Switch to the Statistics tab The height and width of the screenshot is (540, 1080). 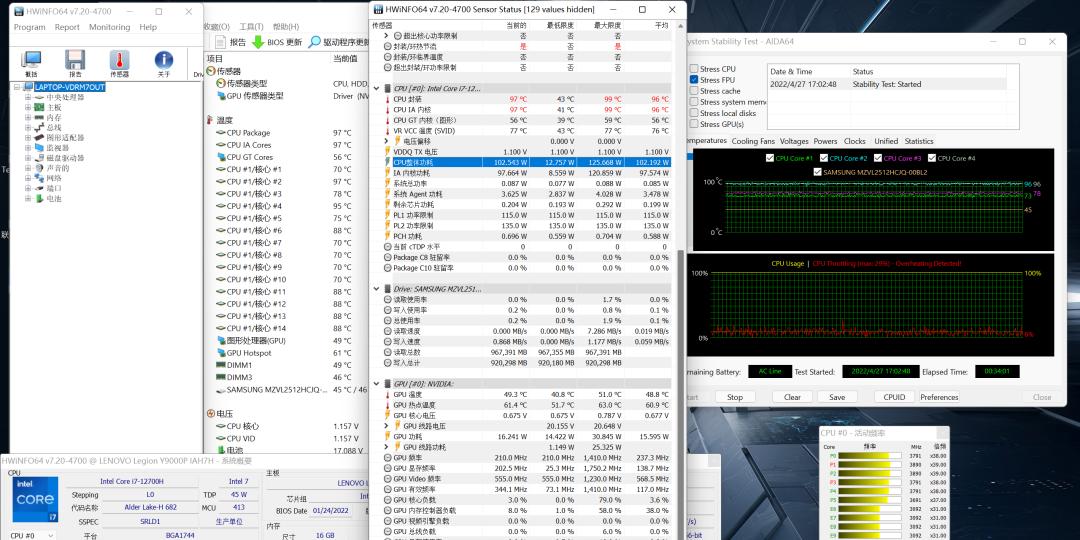[x=919, y=141]
